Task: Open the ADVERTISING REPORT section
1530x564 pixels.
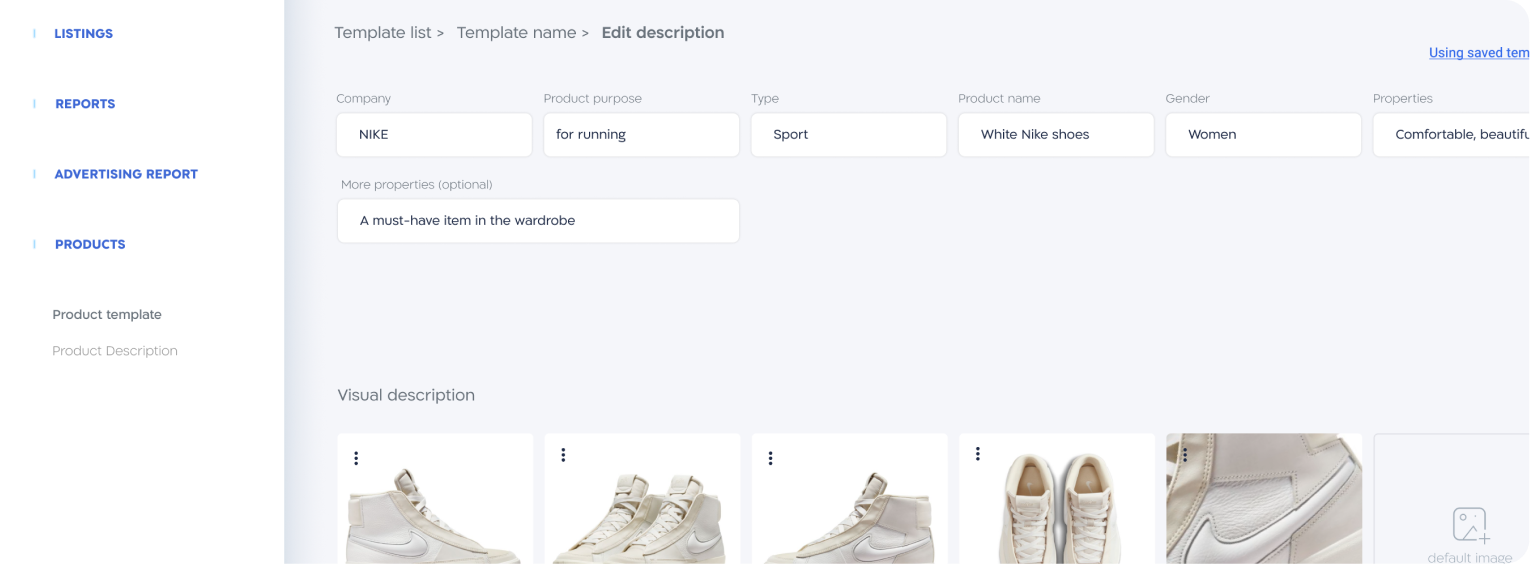Action: tap(126, 174)
